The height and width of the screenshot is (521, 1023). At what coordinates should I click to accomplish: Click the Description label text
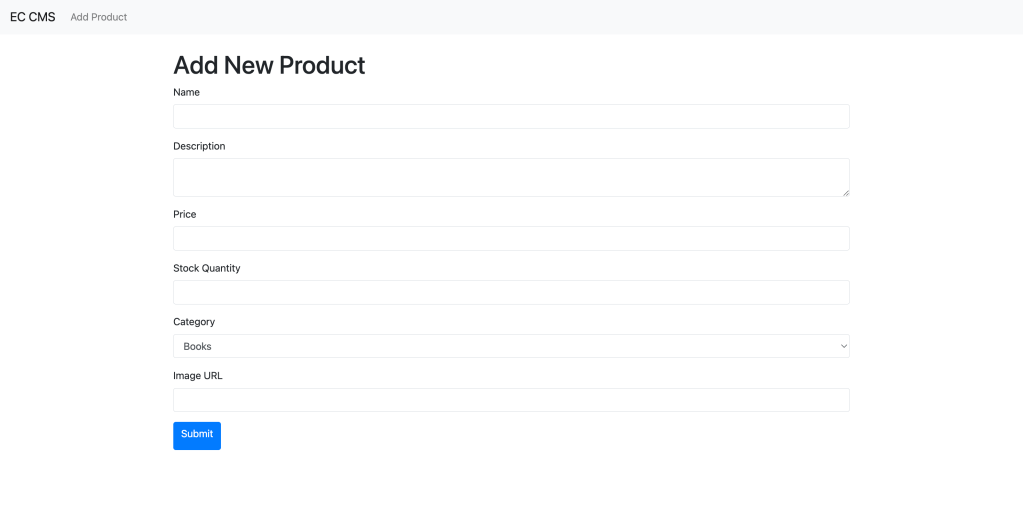(x=199, y=147)
